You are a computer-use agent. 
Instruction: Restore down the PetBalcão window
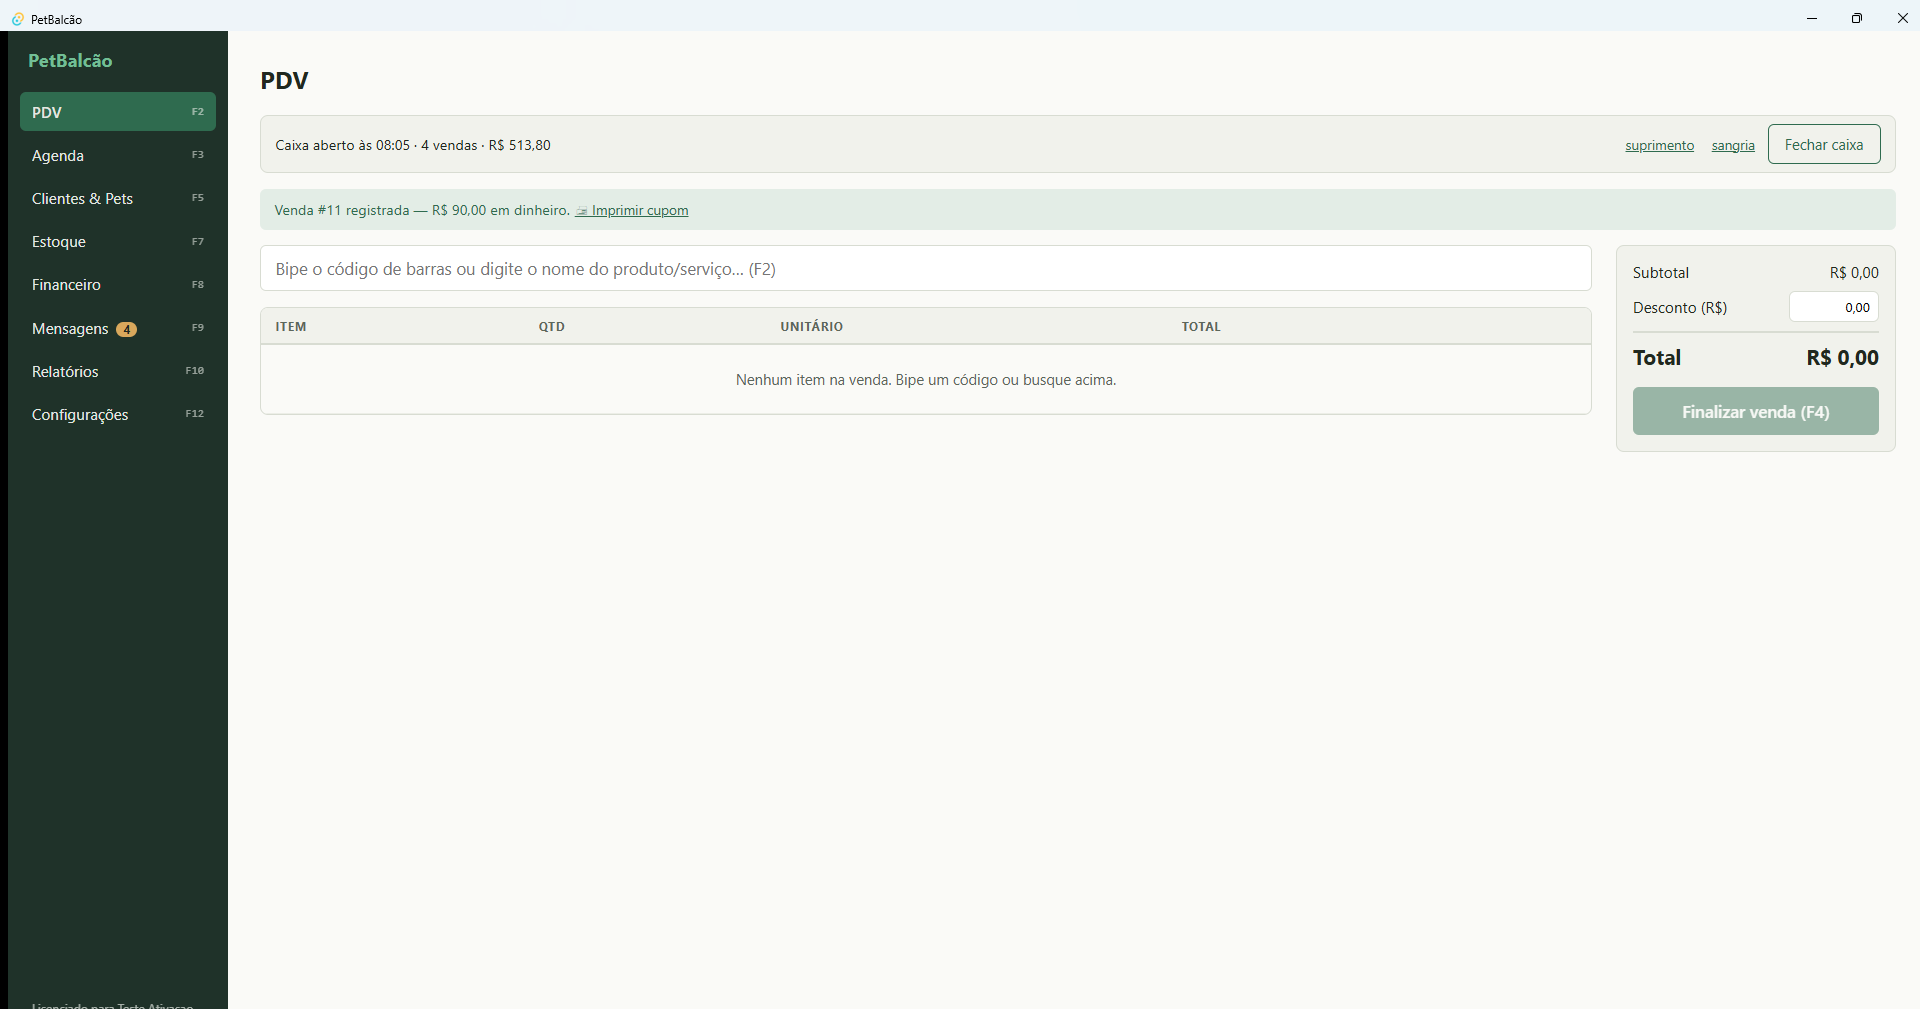(1857, 18)
